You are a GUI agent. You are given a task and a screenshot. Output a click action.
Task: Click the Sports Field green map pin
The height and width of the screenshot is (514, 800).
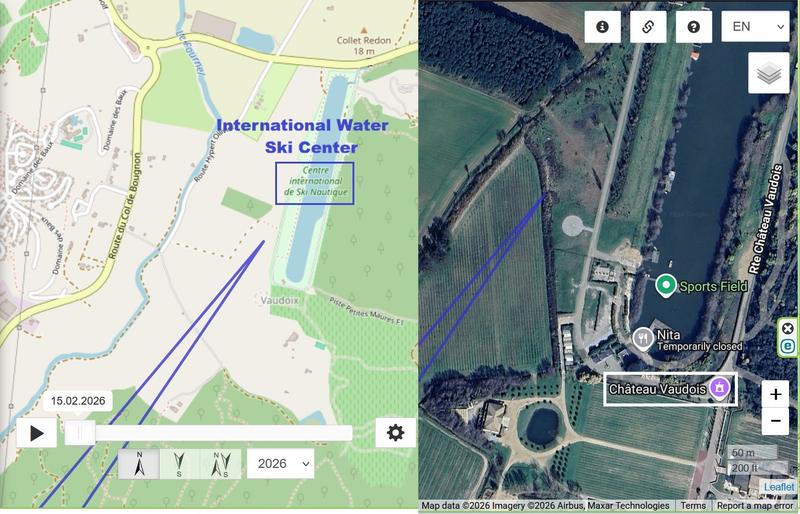[665, 285]
